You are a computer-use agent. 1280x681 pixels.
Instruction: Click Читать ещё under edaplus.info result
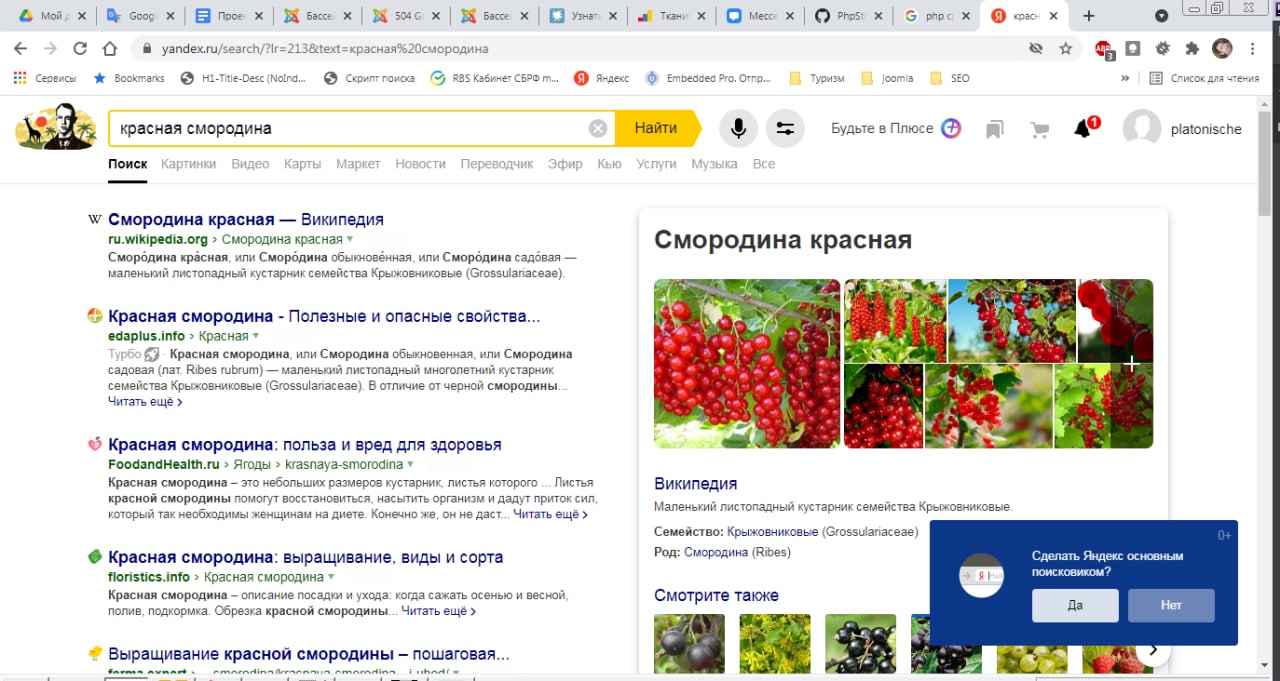[145, 402]
